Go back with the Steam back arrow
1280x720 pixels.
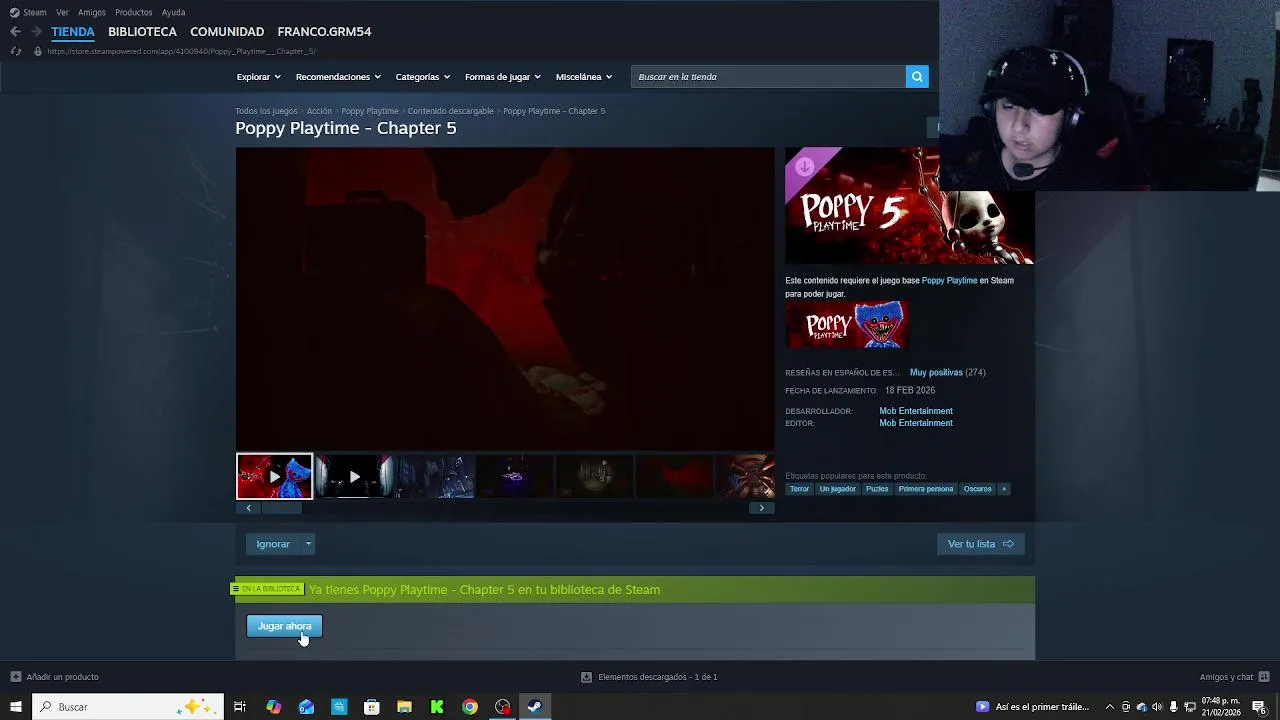point(15,32)
